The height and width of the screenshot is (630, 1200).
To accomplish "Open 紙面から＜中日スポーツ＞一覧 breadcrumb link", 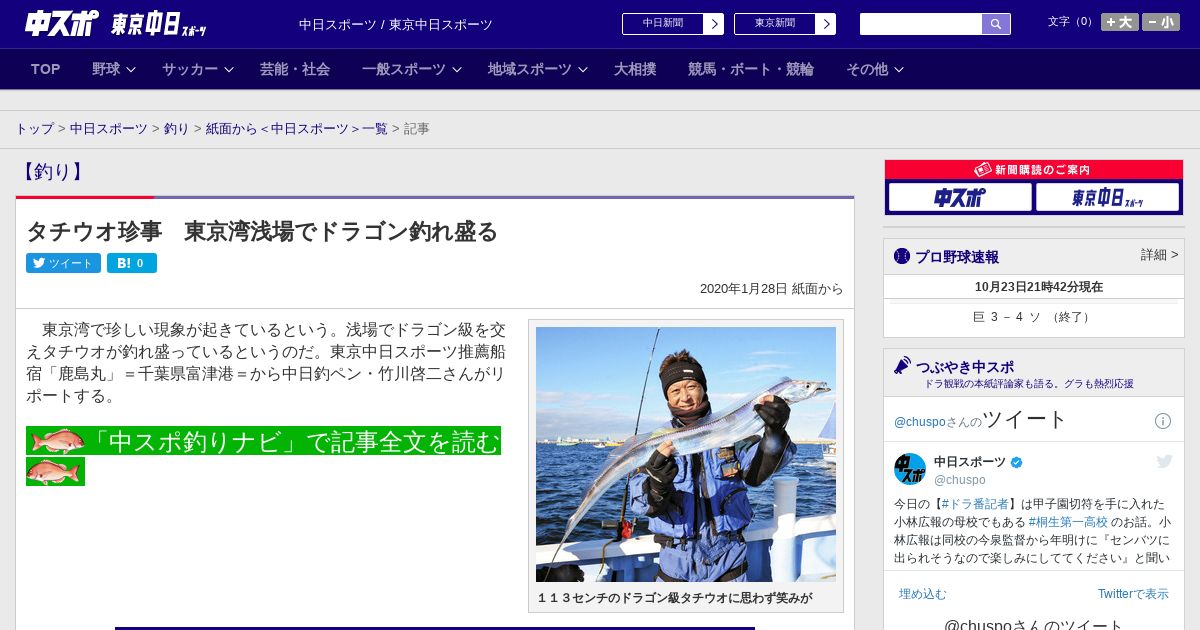I will (297, 129).
